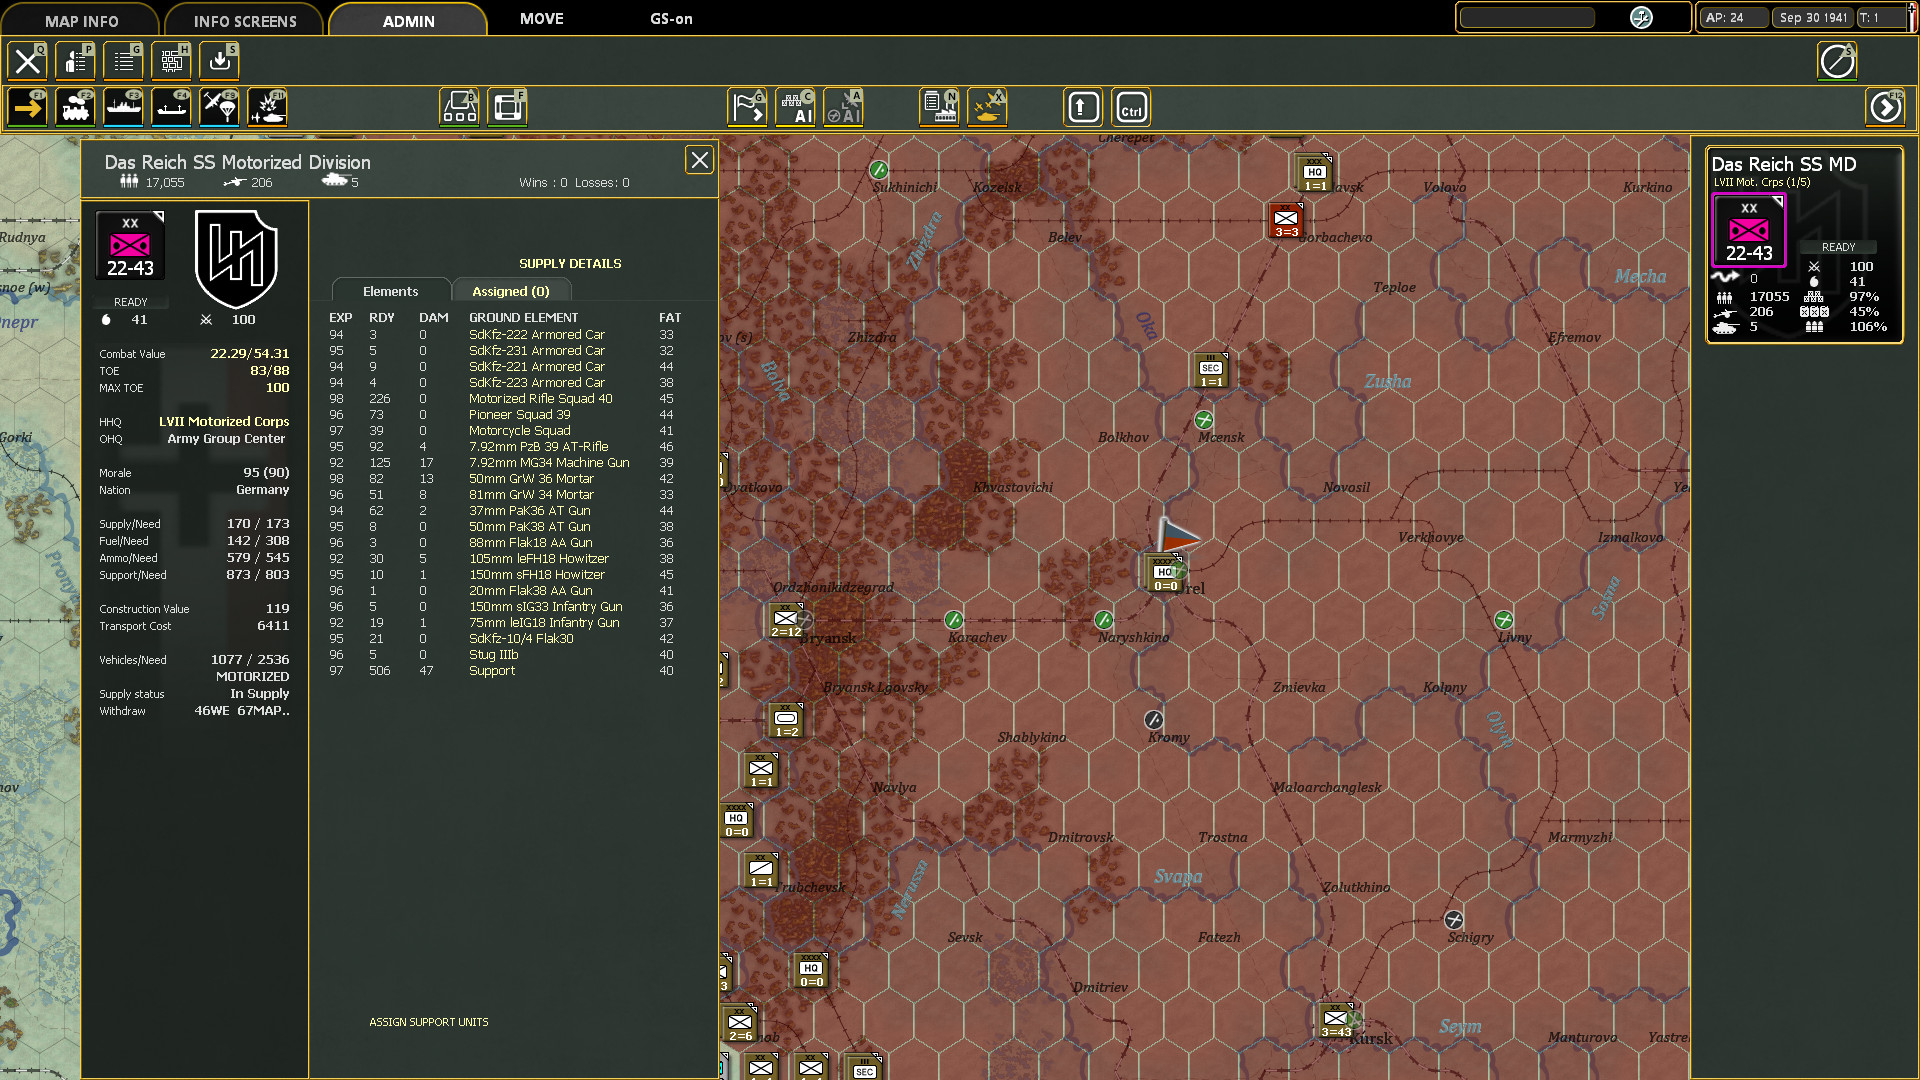
Task: Switch to the MAP INFO tab
Action: 81,20
